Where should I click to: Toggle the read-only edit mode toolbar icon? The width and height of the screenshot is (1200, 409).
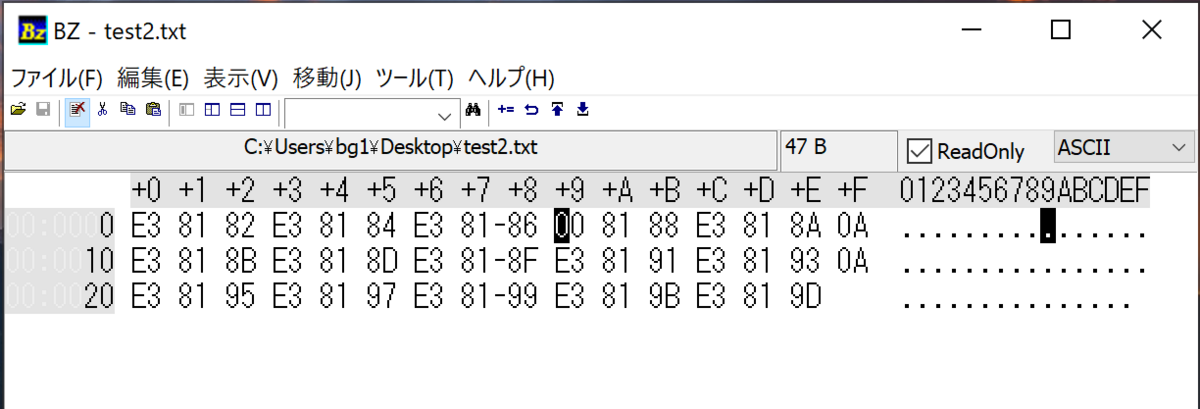point(77,110)
